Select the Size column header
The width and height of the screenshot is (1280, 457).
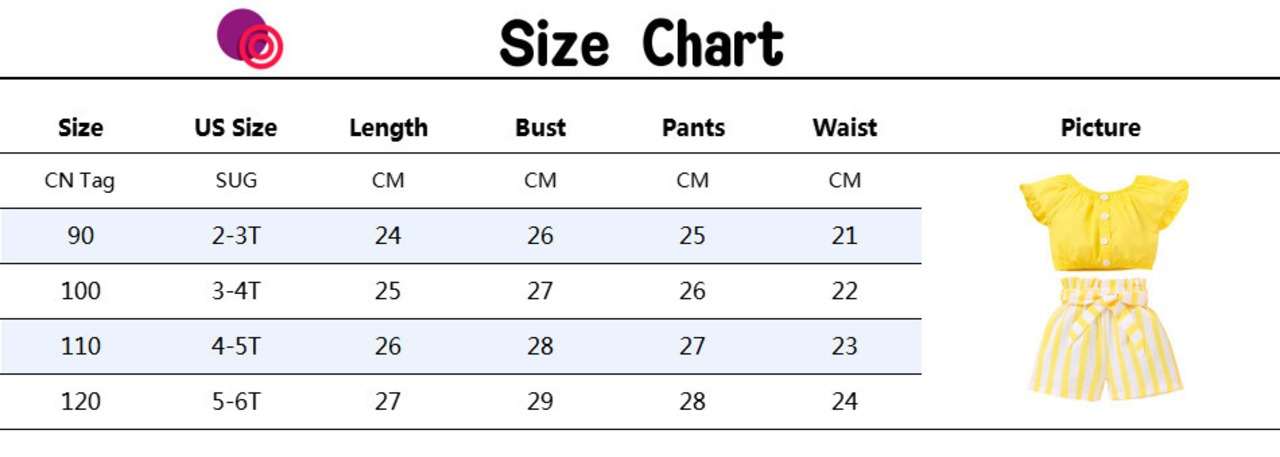coord(81,128)
